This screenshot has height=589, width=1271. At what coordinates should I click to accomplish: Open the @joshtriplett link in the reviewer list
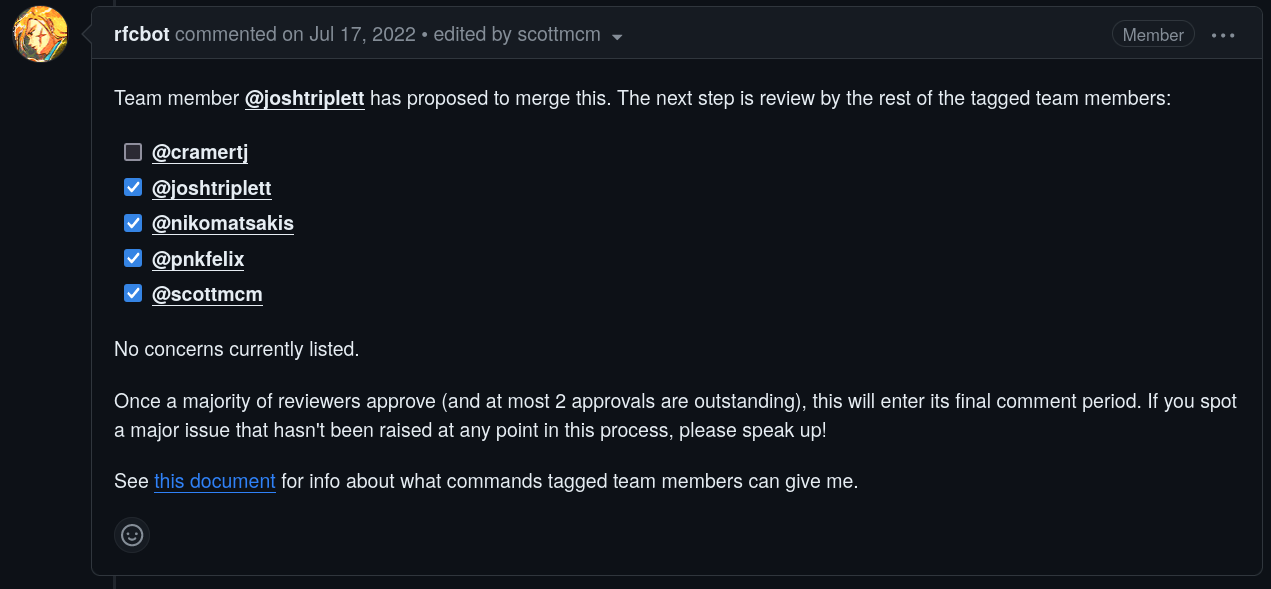click(212, 188)
